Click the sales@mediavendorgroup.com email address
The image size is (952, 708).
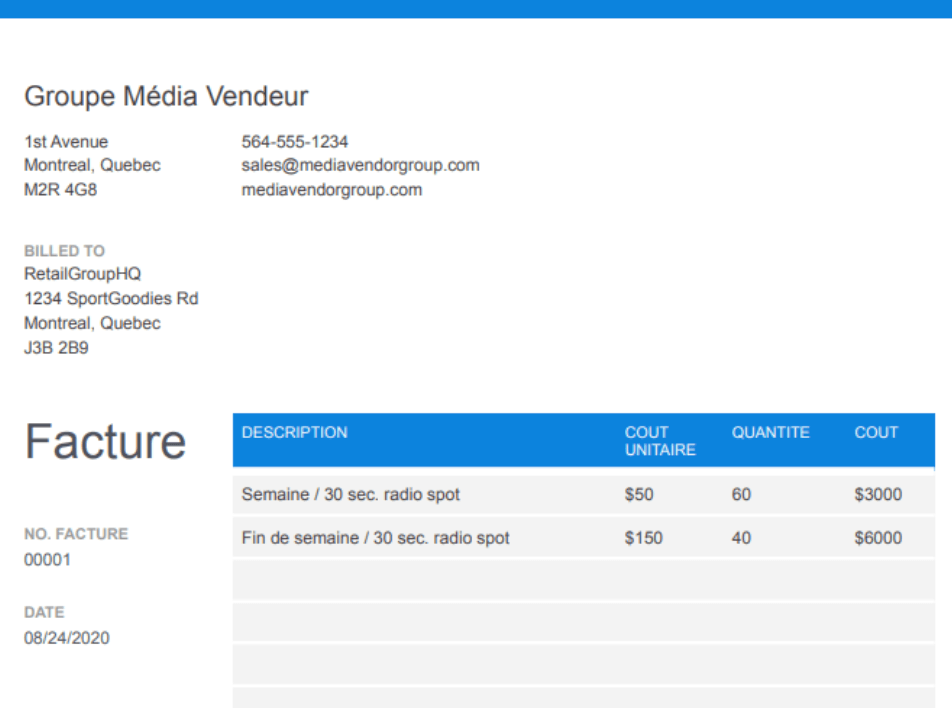click(x=360, y=165)
